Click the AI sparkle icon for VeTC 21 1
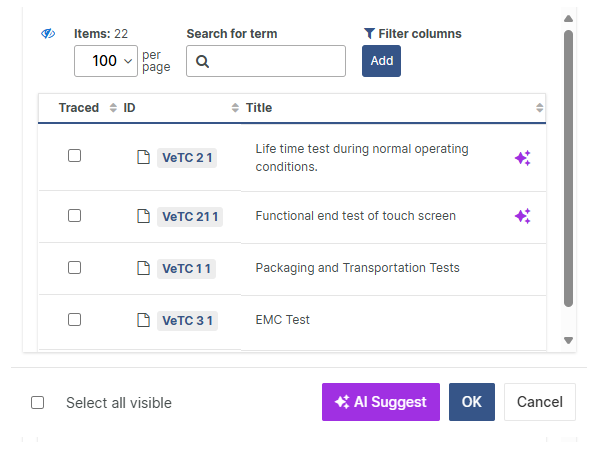The width and height of the screenshot is (600, 450). (x=522, y=216)
